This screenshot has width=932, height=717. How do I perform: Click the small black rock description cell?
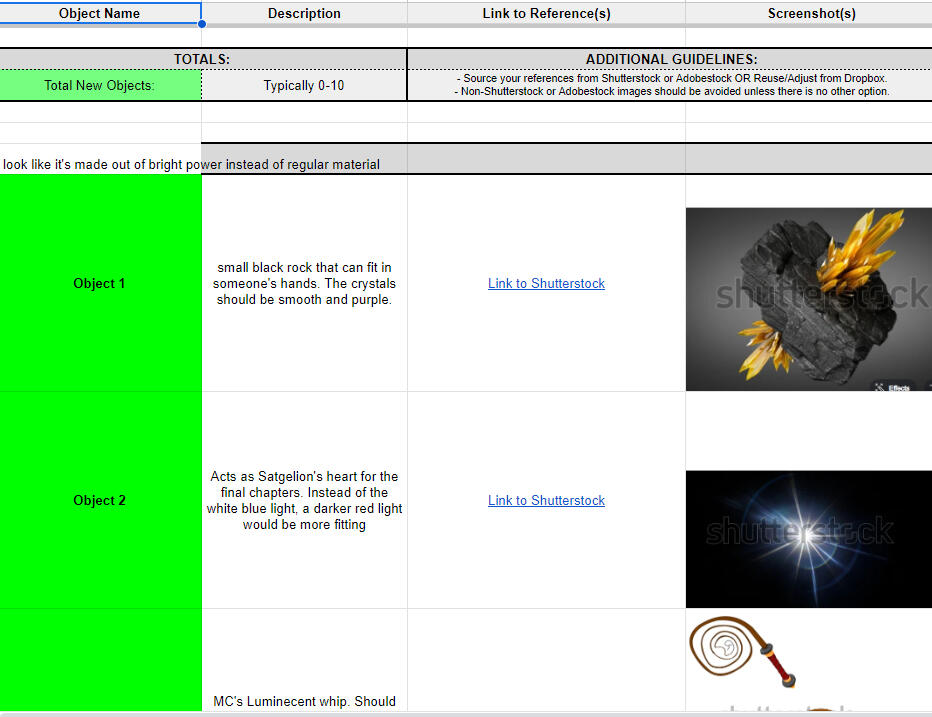pyautogui.click(x=304, y=284)
